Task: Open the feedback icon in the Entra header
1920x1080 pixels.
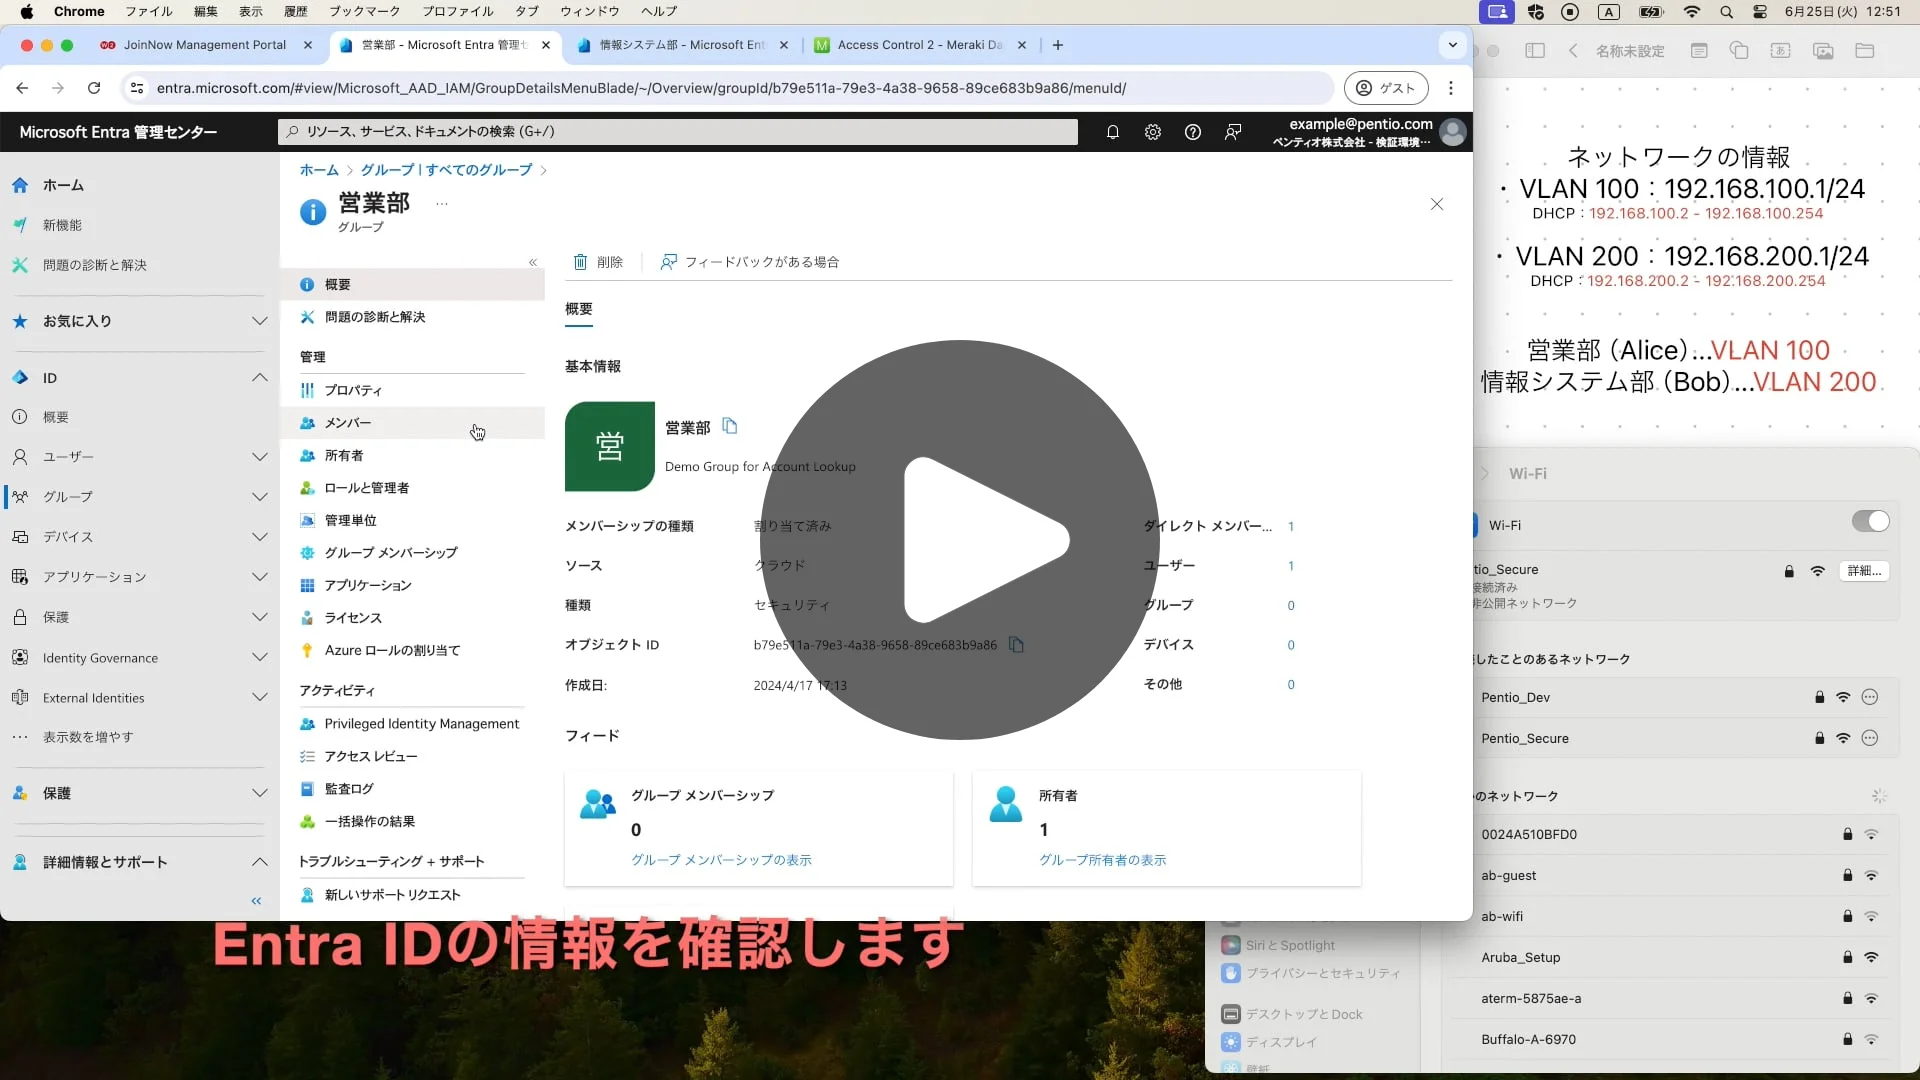Action: (x=1233, y=132)
